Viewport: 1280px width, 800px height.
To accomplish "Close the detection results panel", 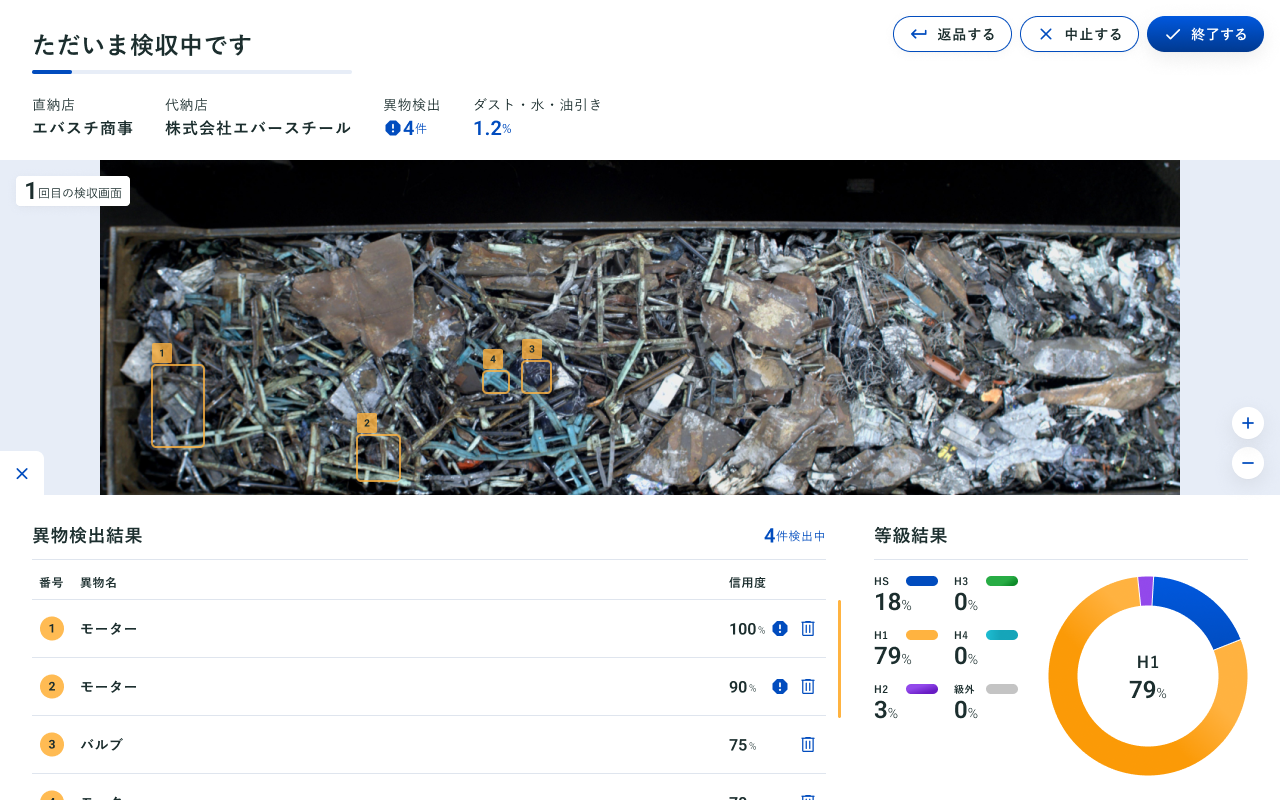I will pyautogui.click(x=22, y=473).
